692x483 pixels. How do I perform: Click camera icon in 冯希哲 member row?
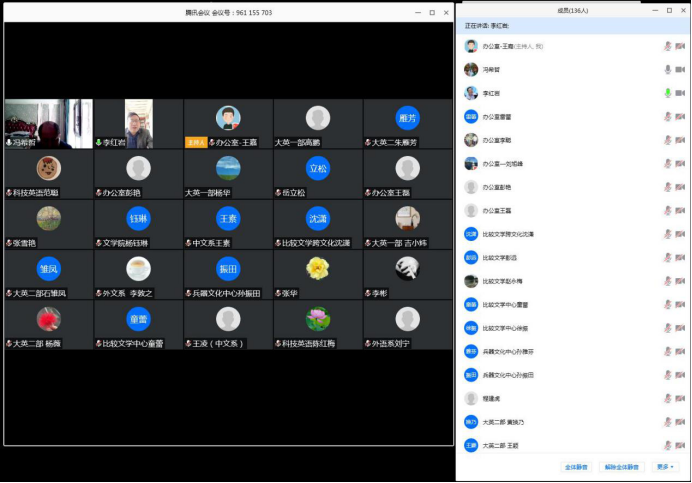680,69
